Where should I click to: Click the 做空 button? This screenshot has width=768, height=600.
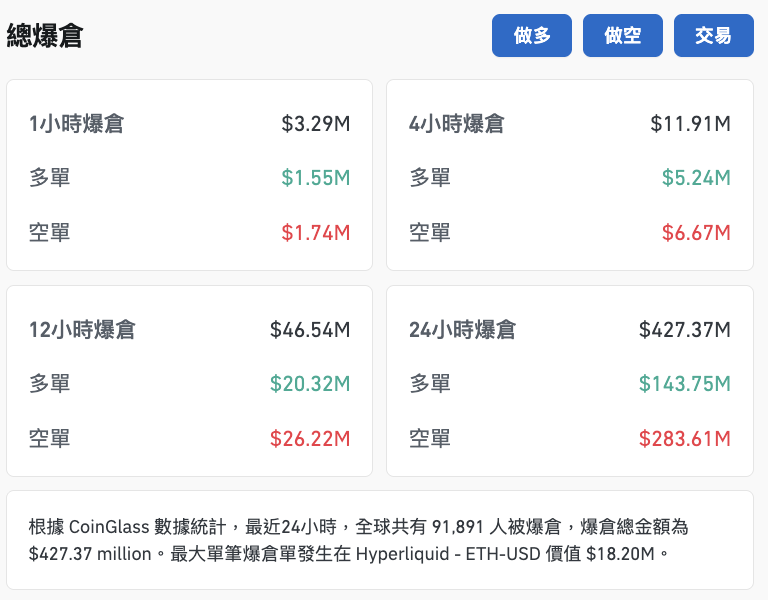pyautogui.click(x=623, y=35)
